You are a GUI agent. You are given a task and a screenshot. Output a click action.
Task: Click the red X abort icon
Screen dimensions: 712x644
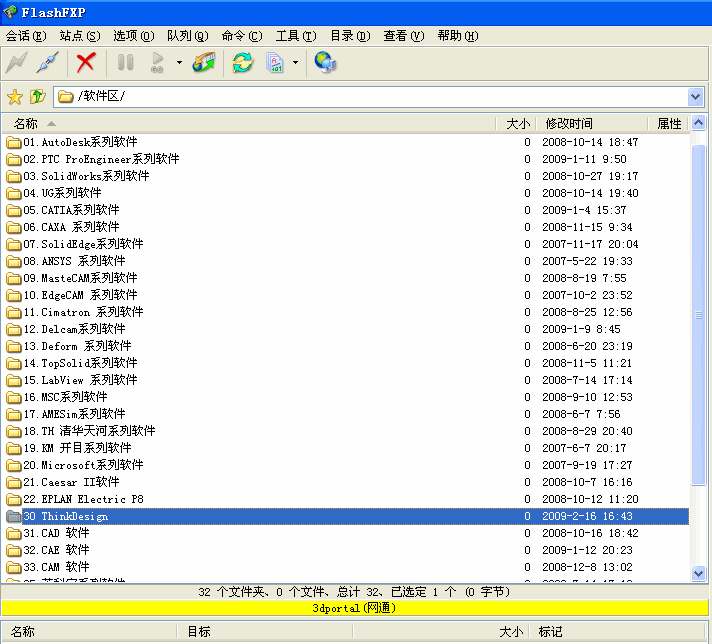[86, 62]
